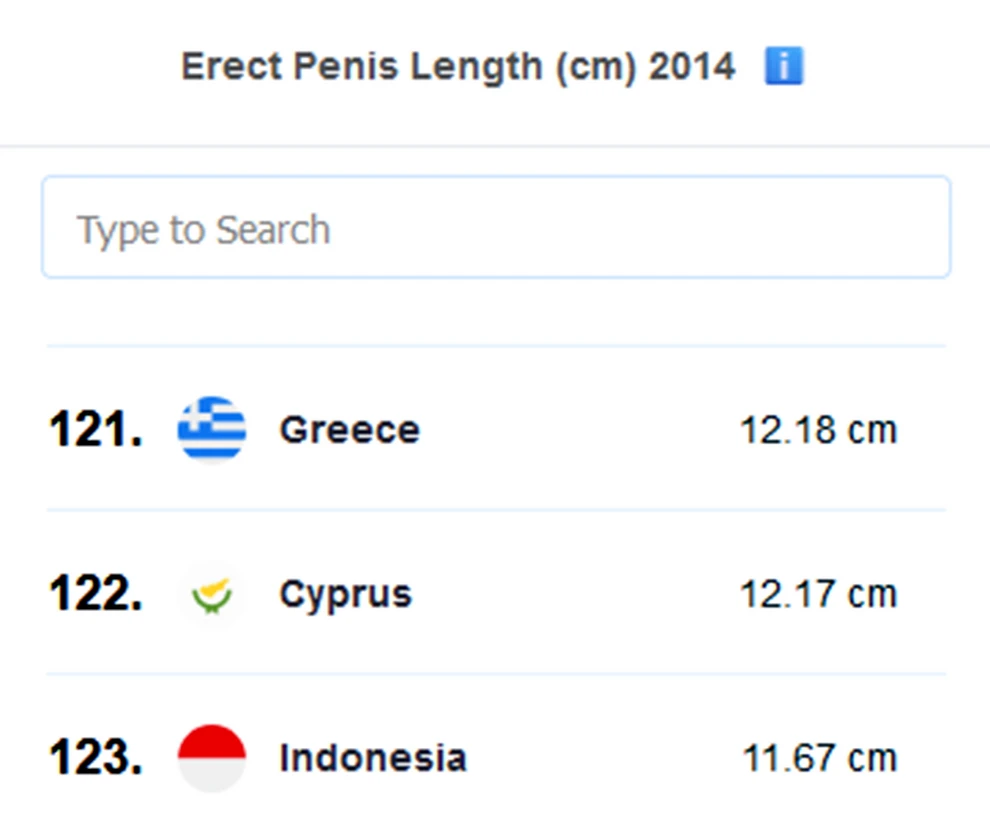The image size is (990, 834).
Task: Open the Greece country link
Action: (x=349, y=430)
